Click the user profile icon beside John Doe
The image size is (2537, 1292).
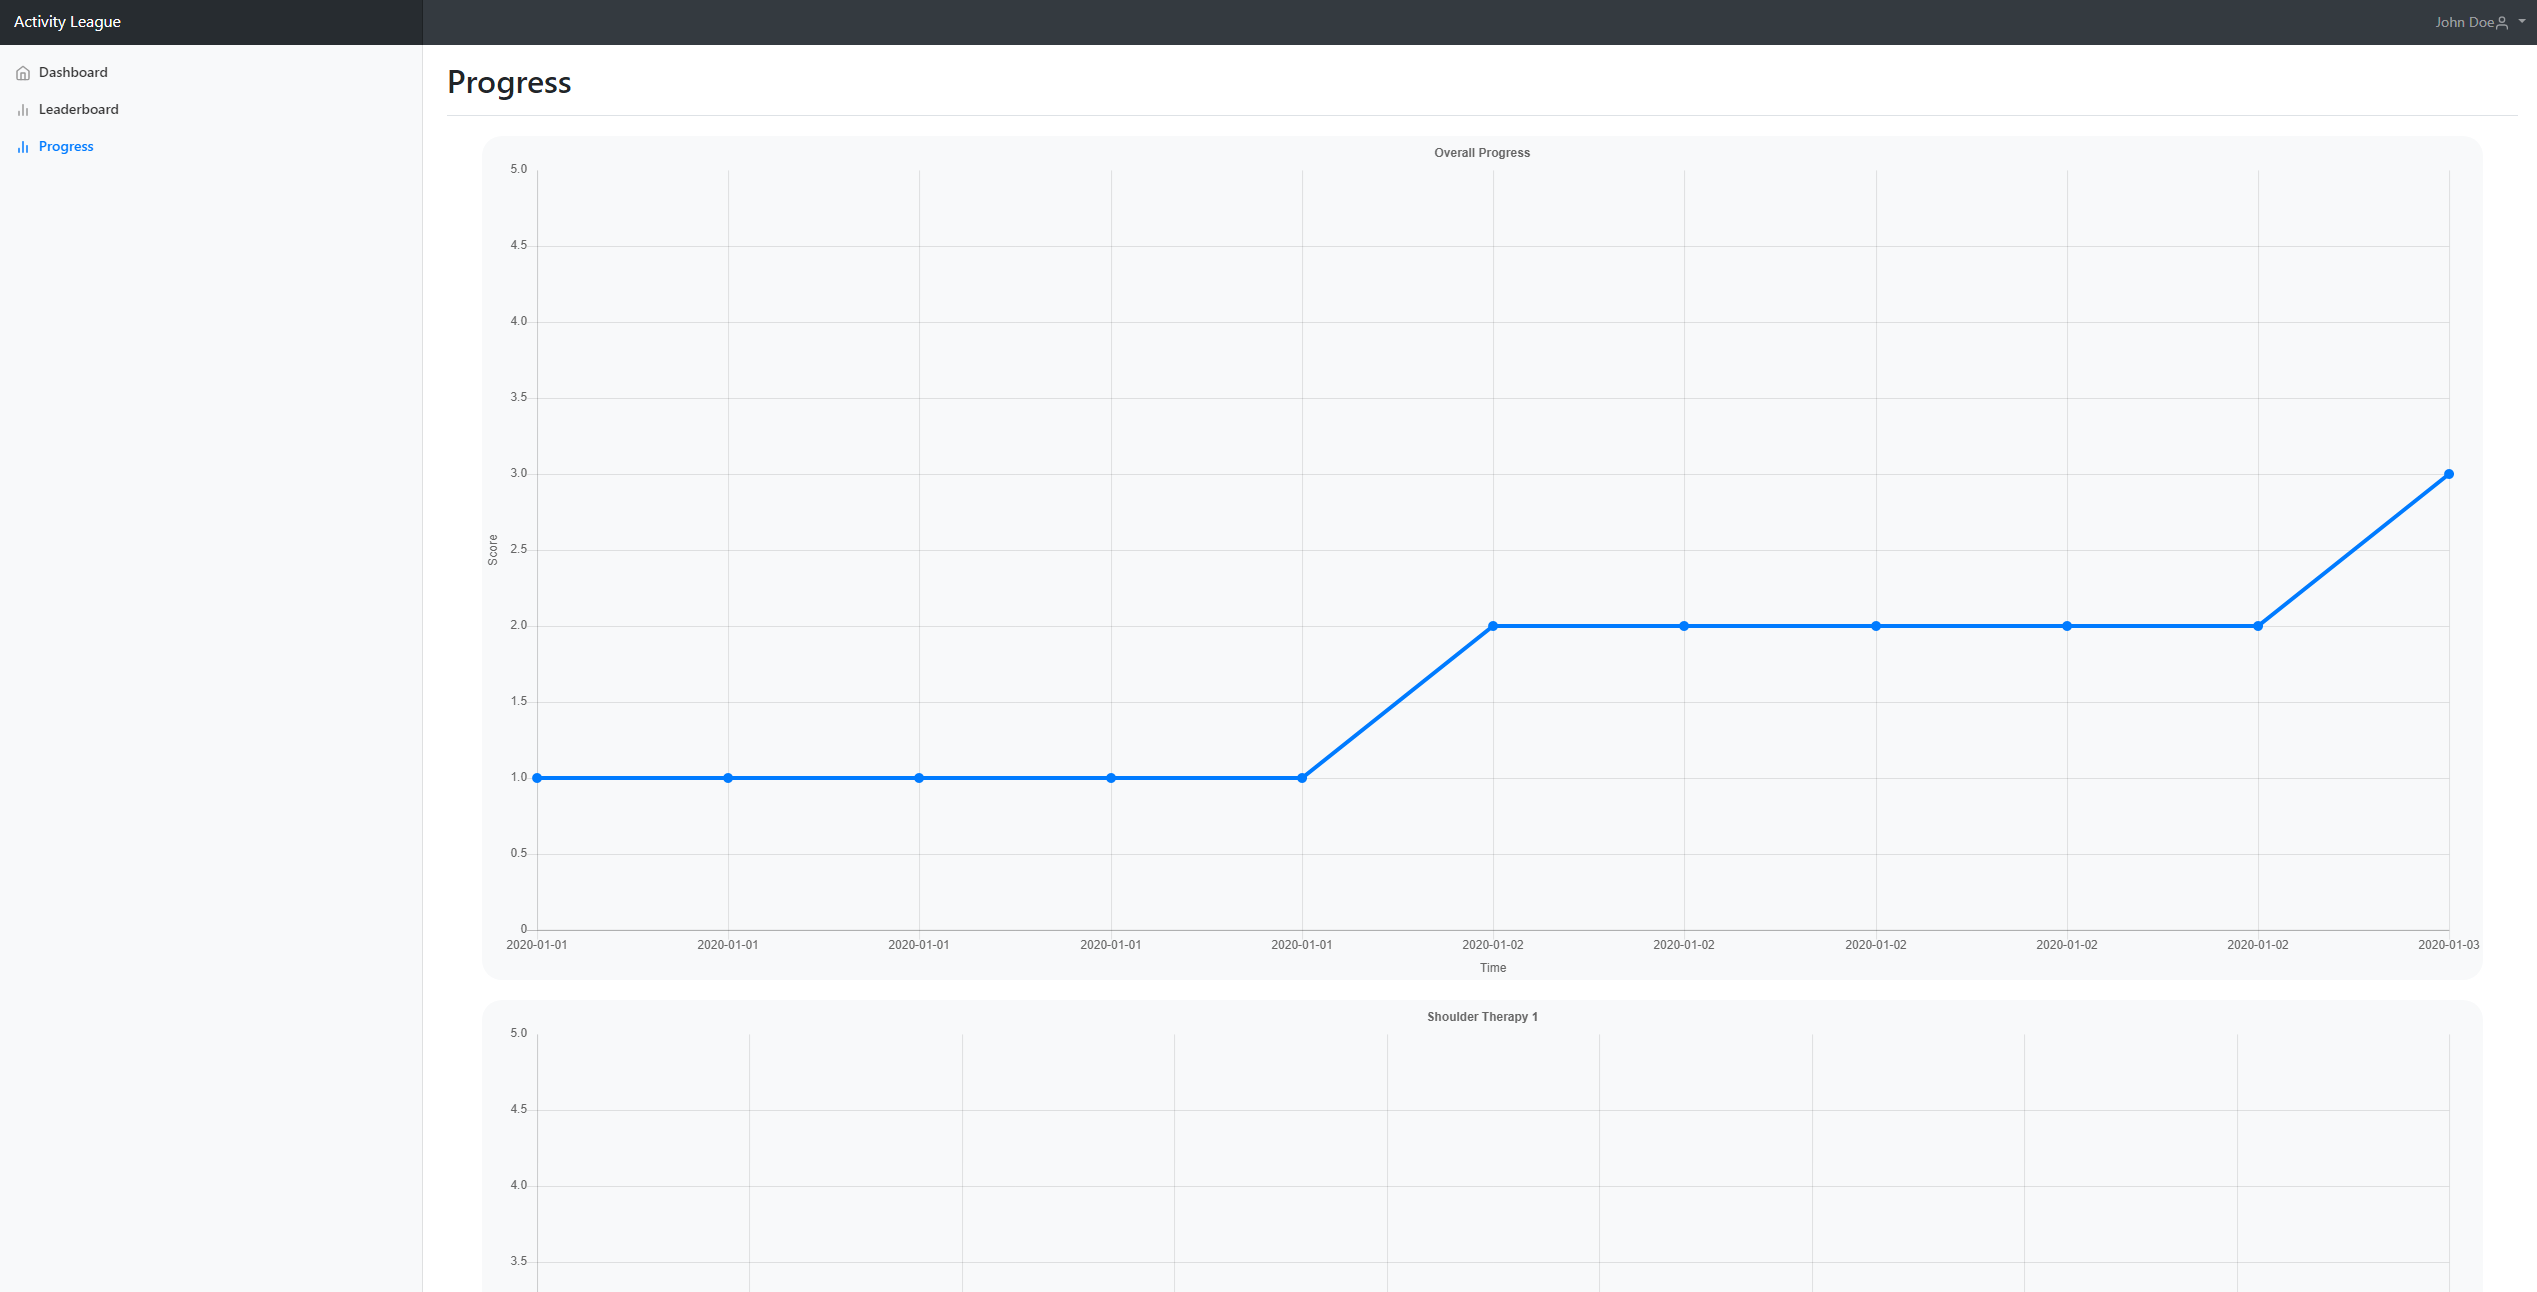click(x=2502, y=22)
